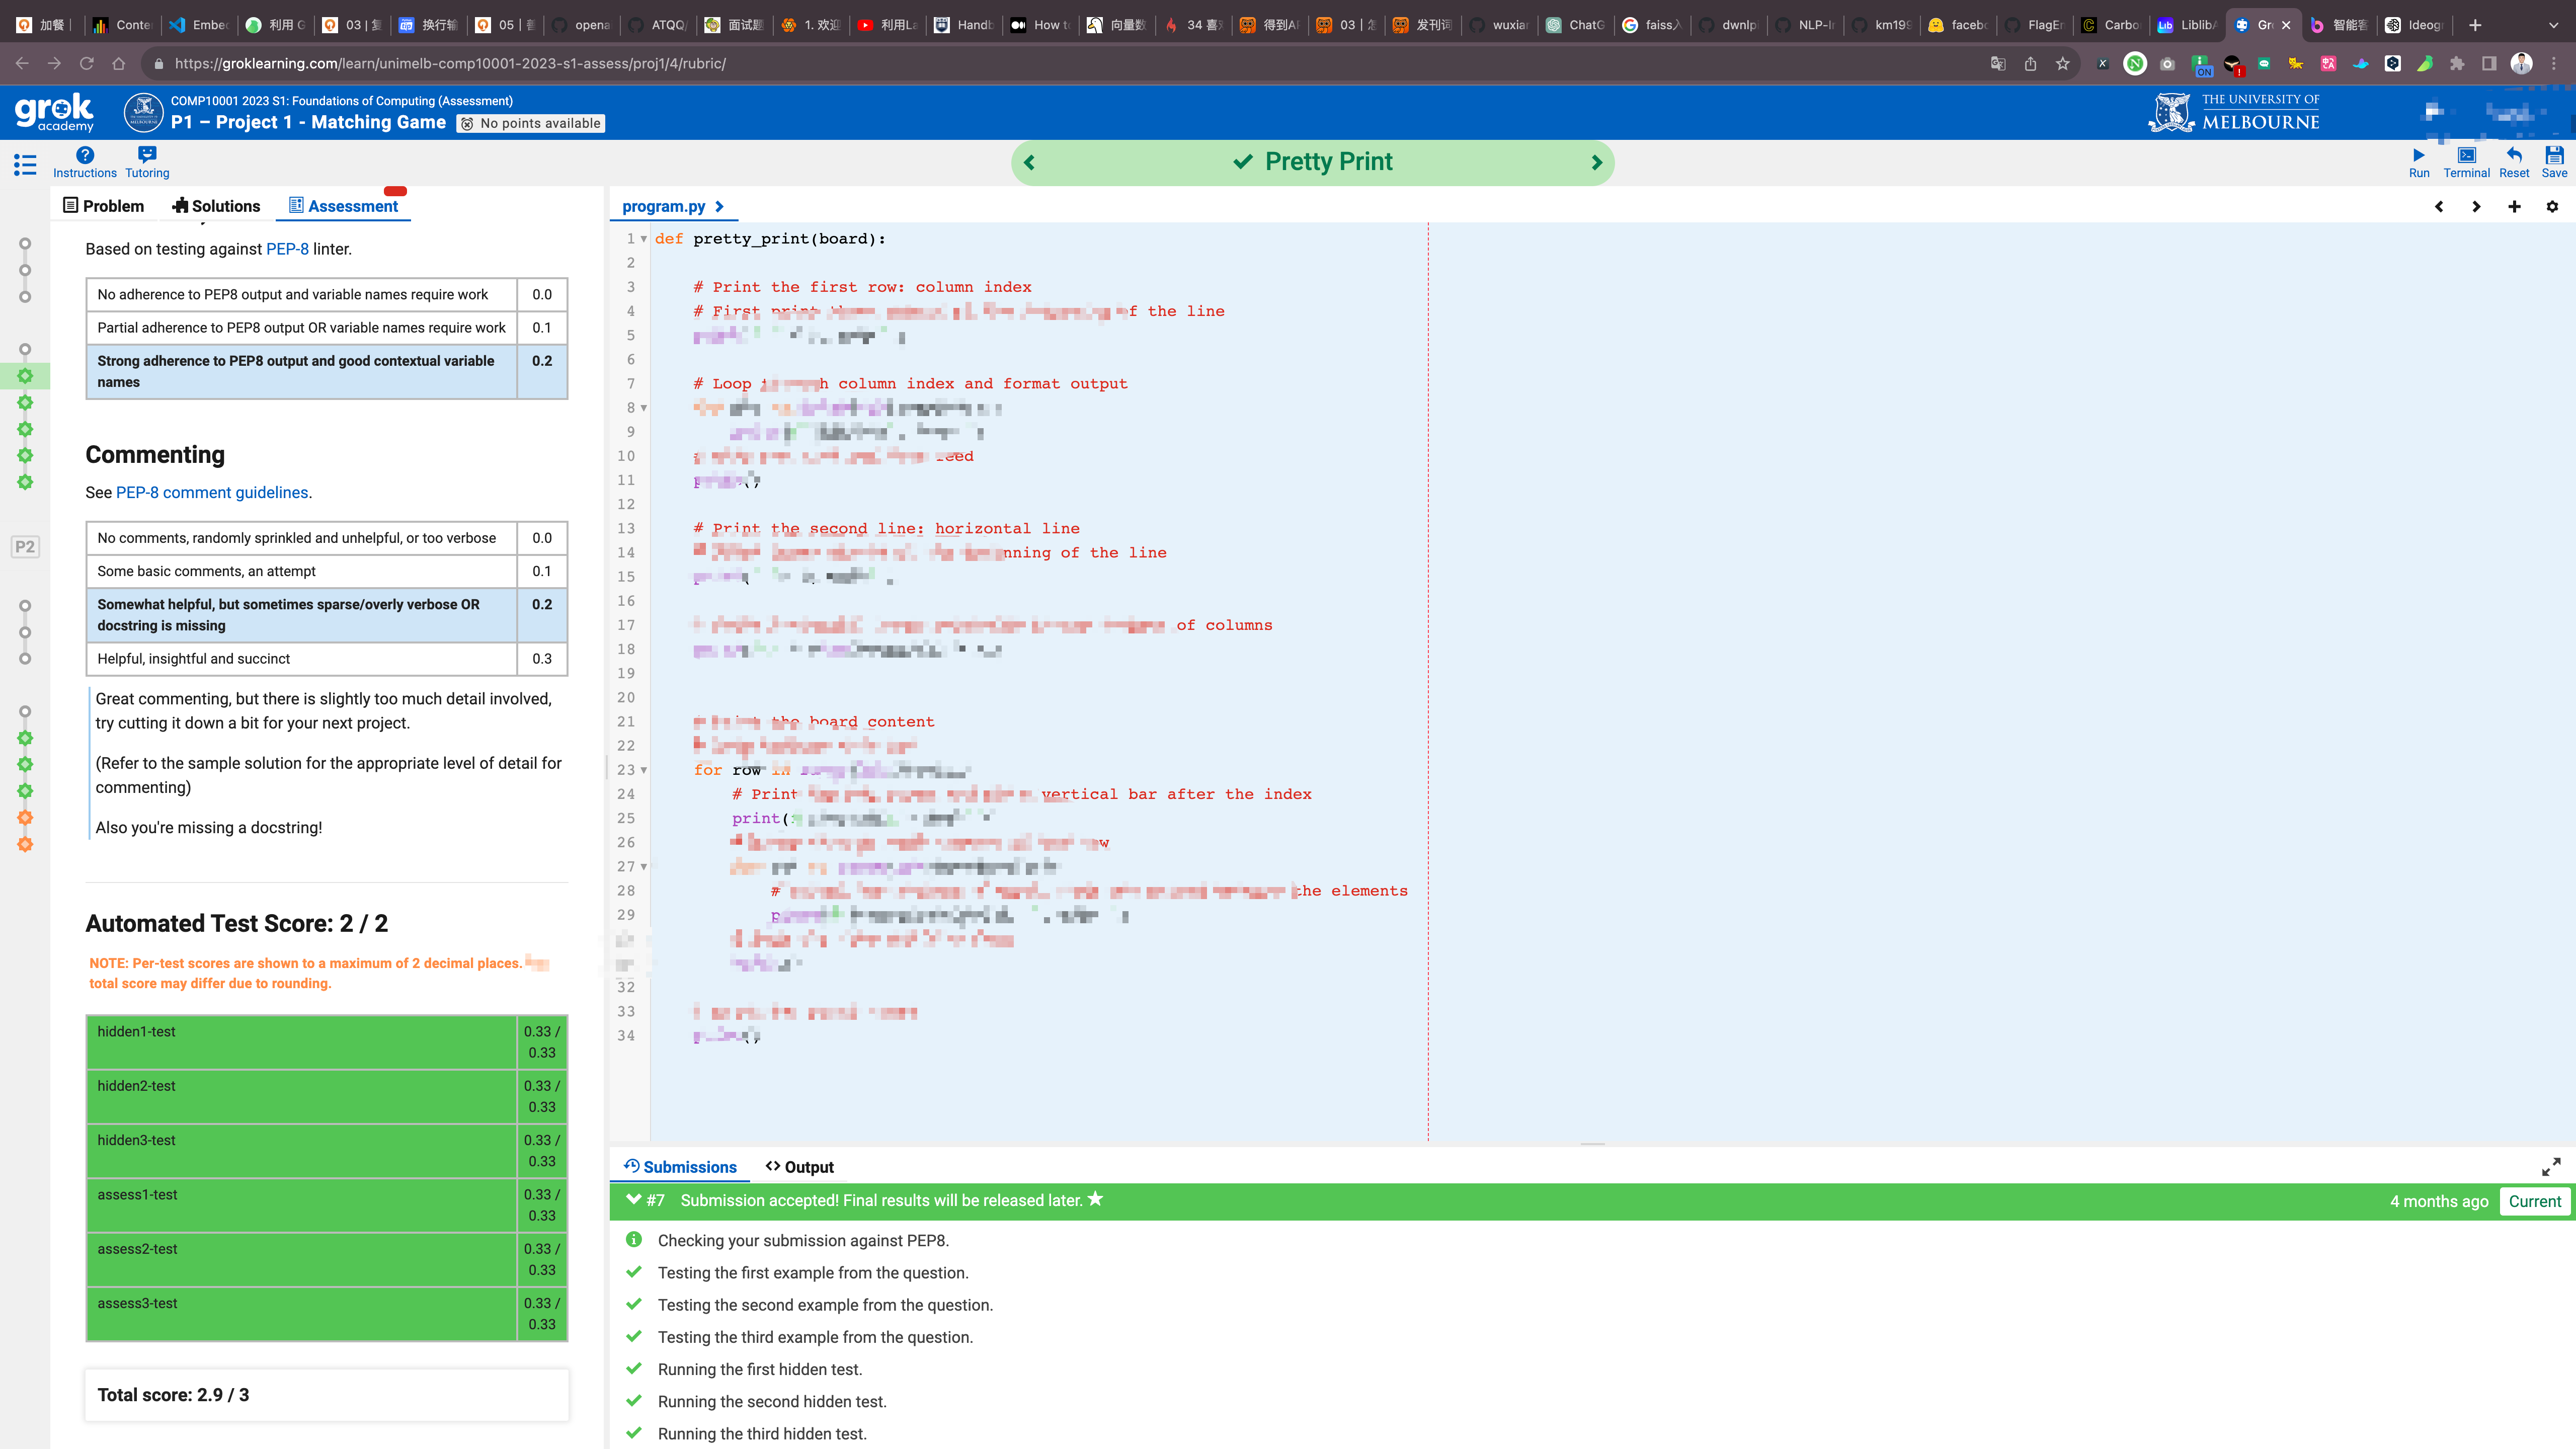2576x1449 pixels.
Task: Switch to the Problem tab
Action: pos(104,206)
